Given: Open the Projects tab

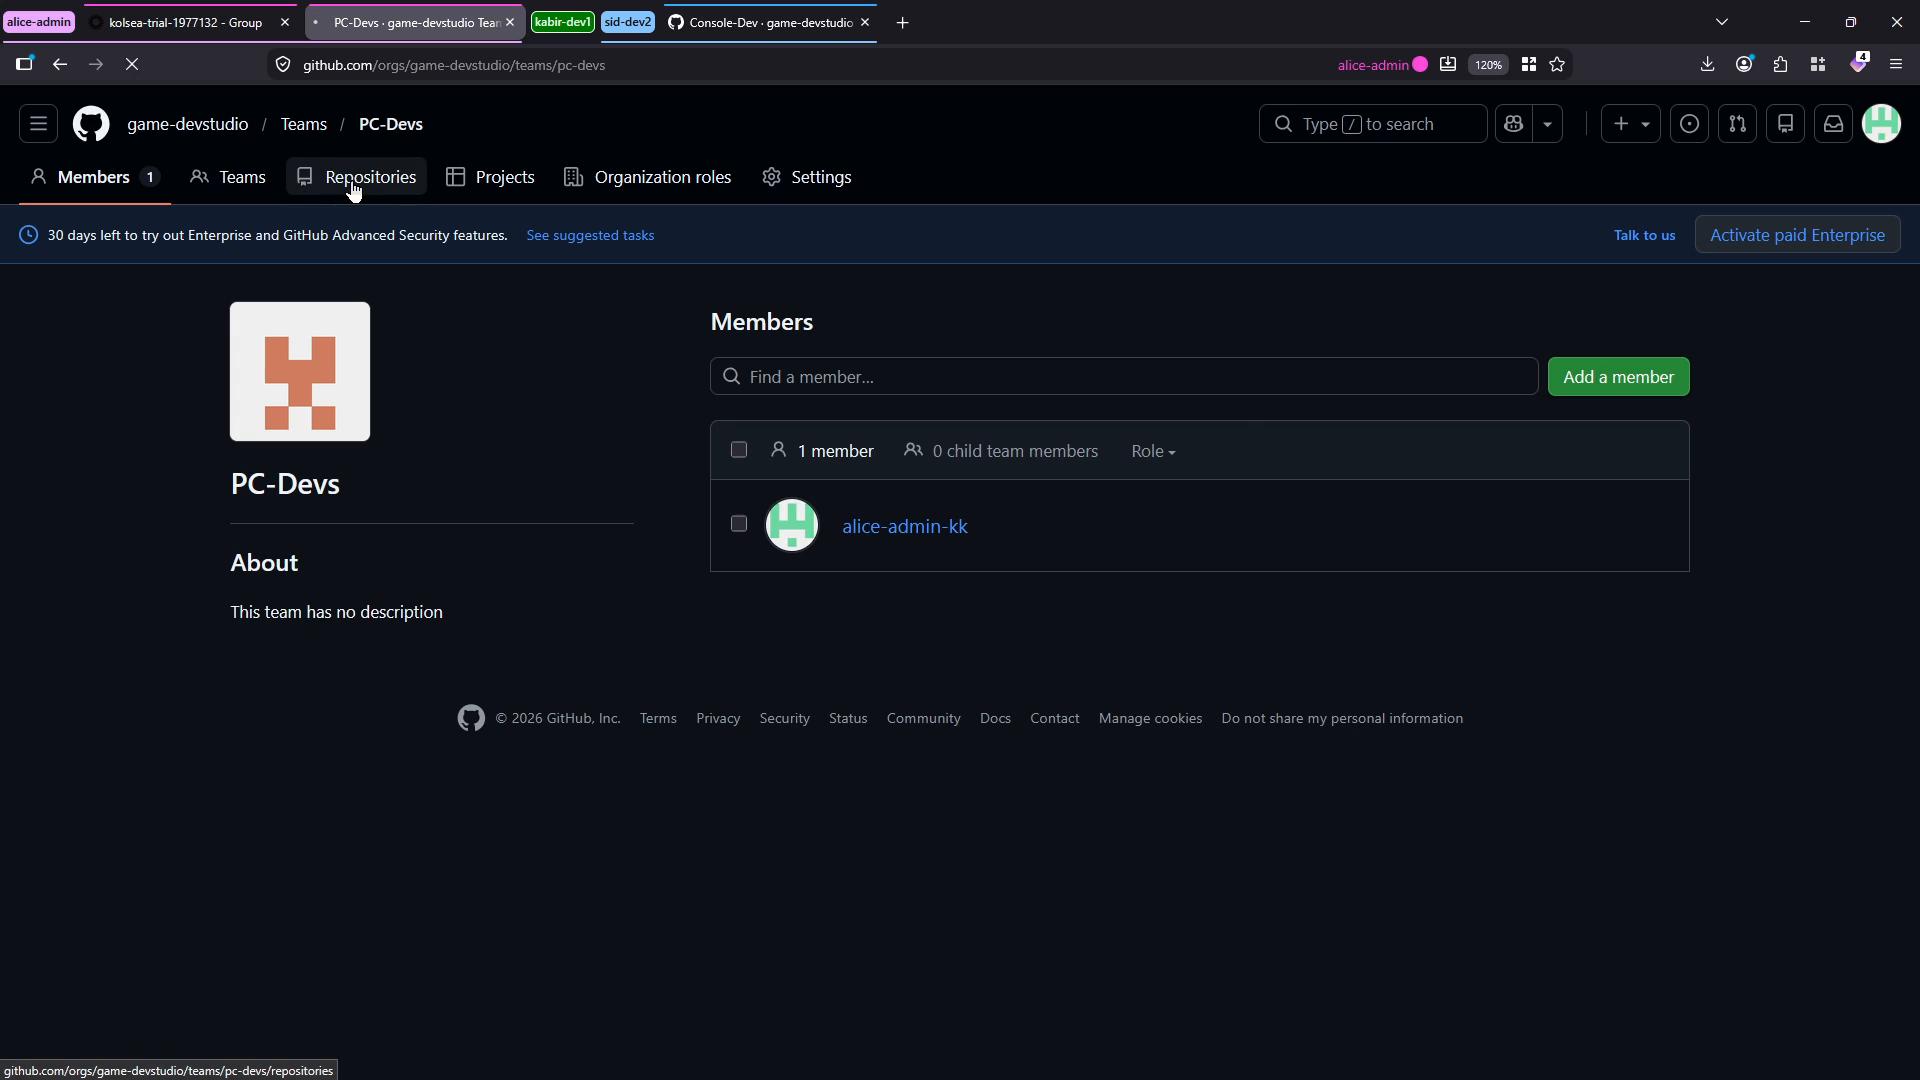Looking at the screenshot, I should (490, 177).
